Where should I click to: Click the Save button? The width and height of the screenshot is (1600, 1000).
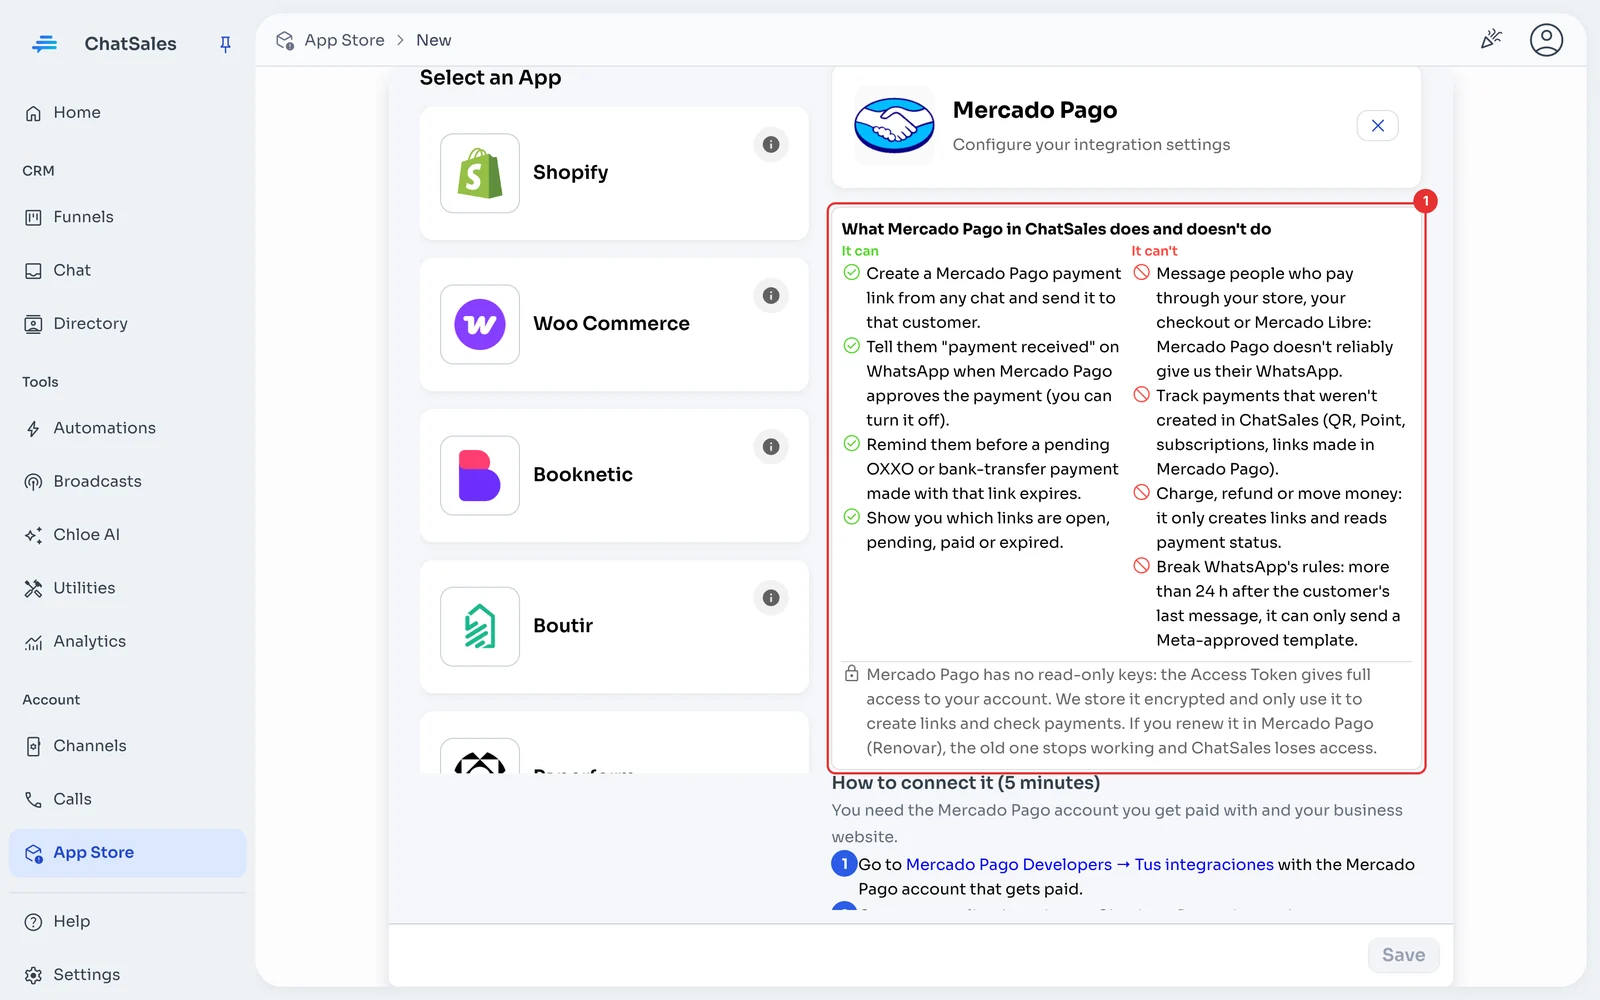1403,955
